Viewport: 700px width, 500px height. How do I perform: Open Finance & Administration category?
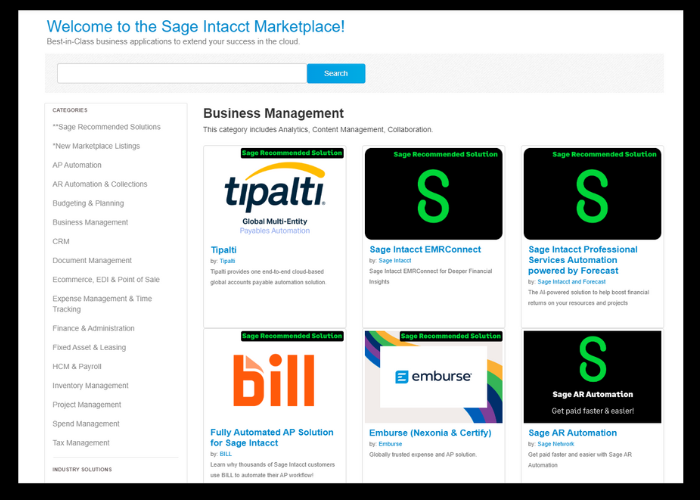click(93, 328)
